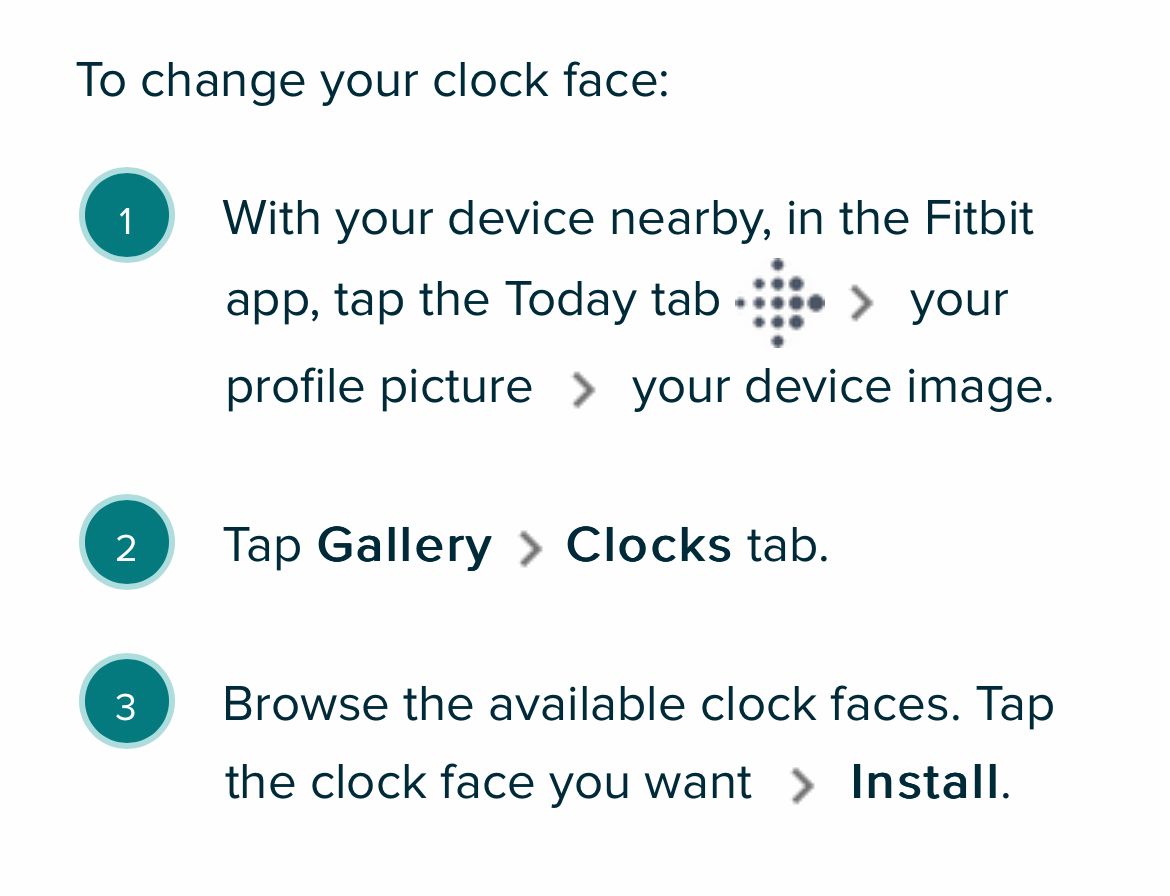Click the chevron after the Fitbit icon
Screen dimensions: 1170x896
pyautogui.click(x=861, y=303)
